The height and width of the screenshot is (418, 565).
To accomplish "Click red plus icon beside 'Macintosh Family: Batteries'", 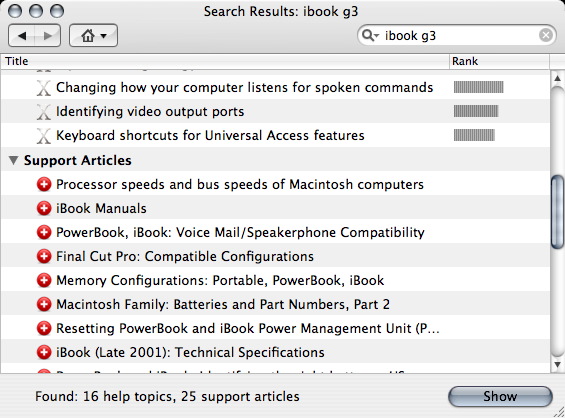I will 44,304.
